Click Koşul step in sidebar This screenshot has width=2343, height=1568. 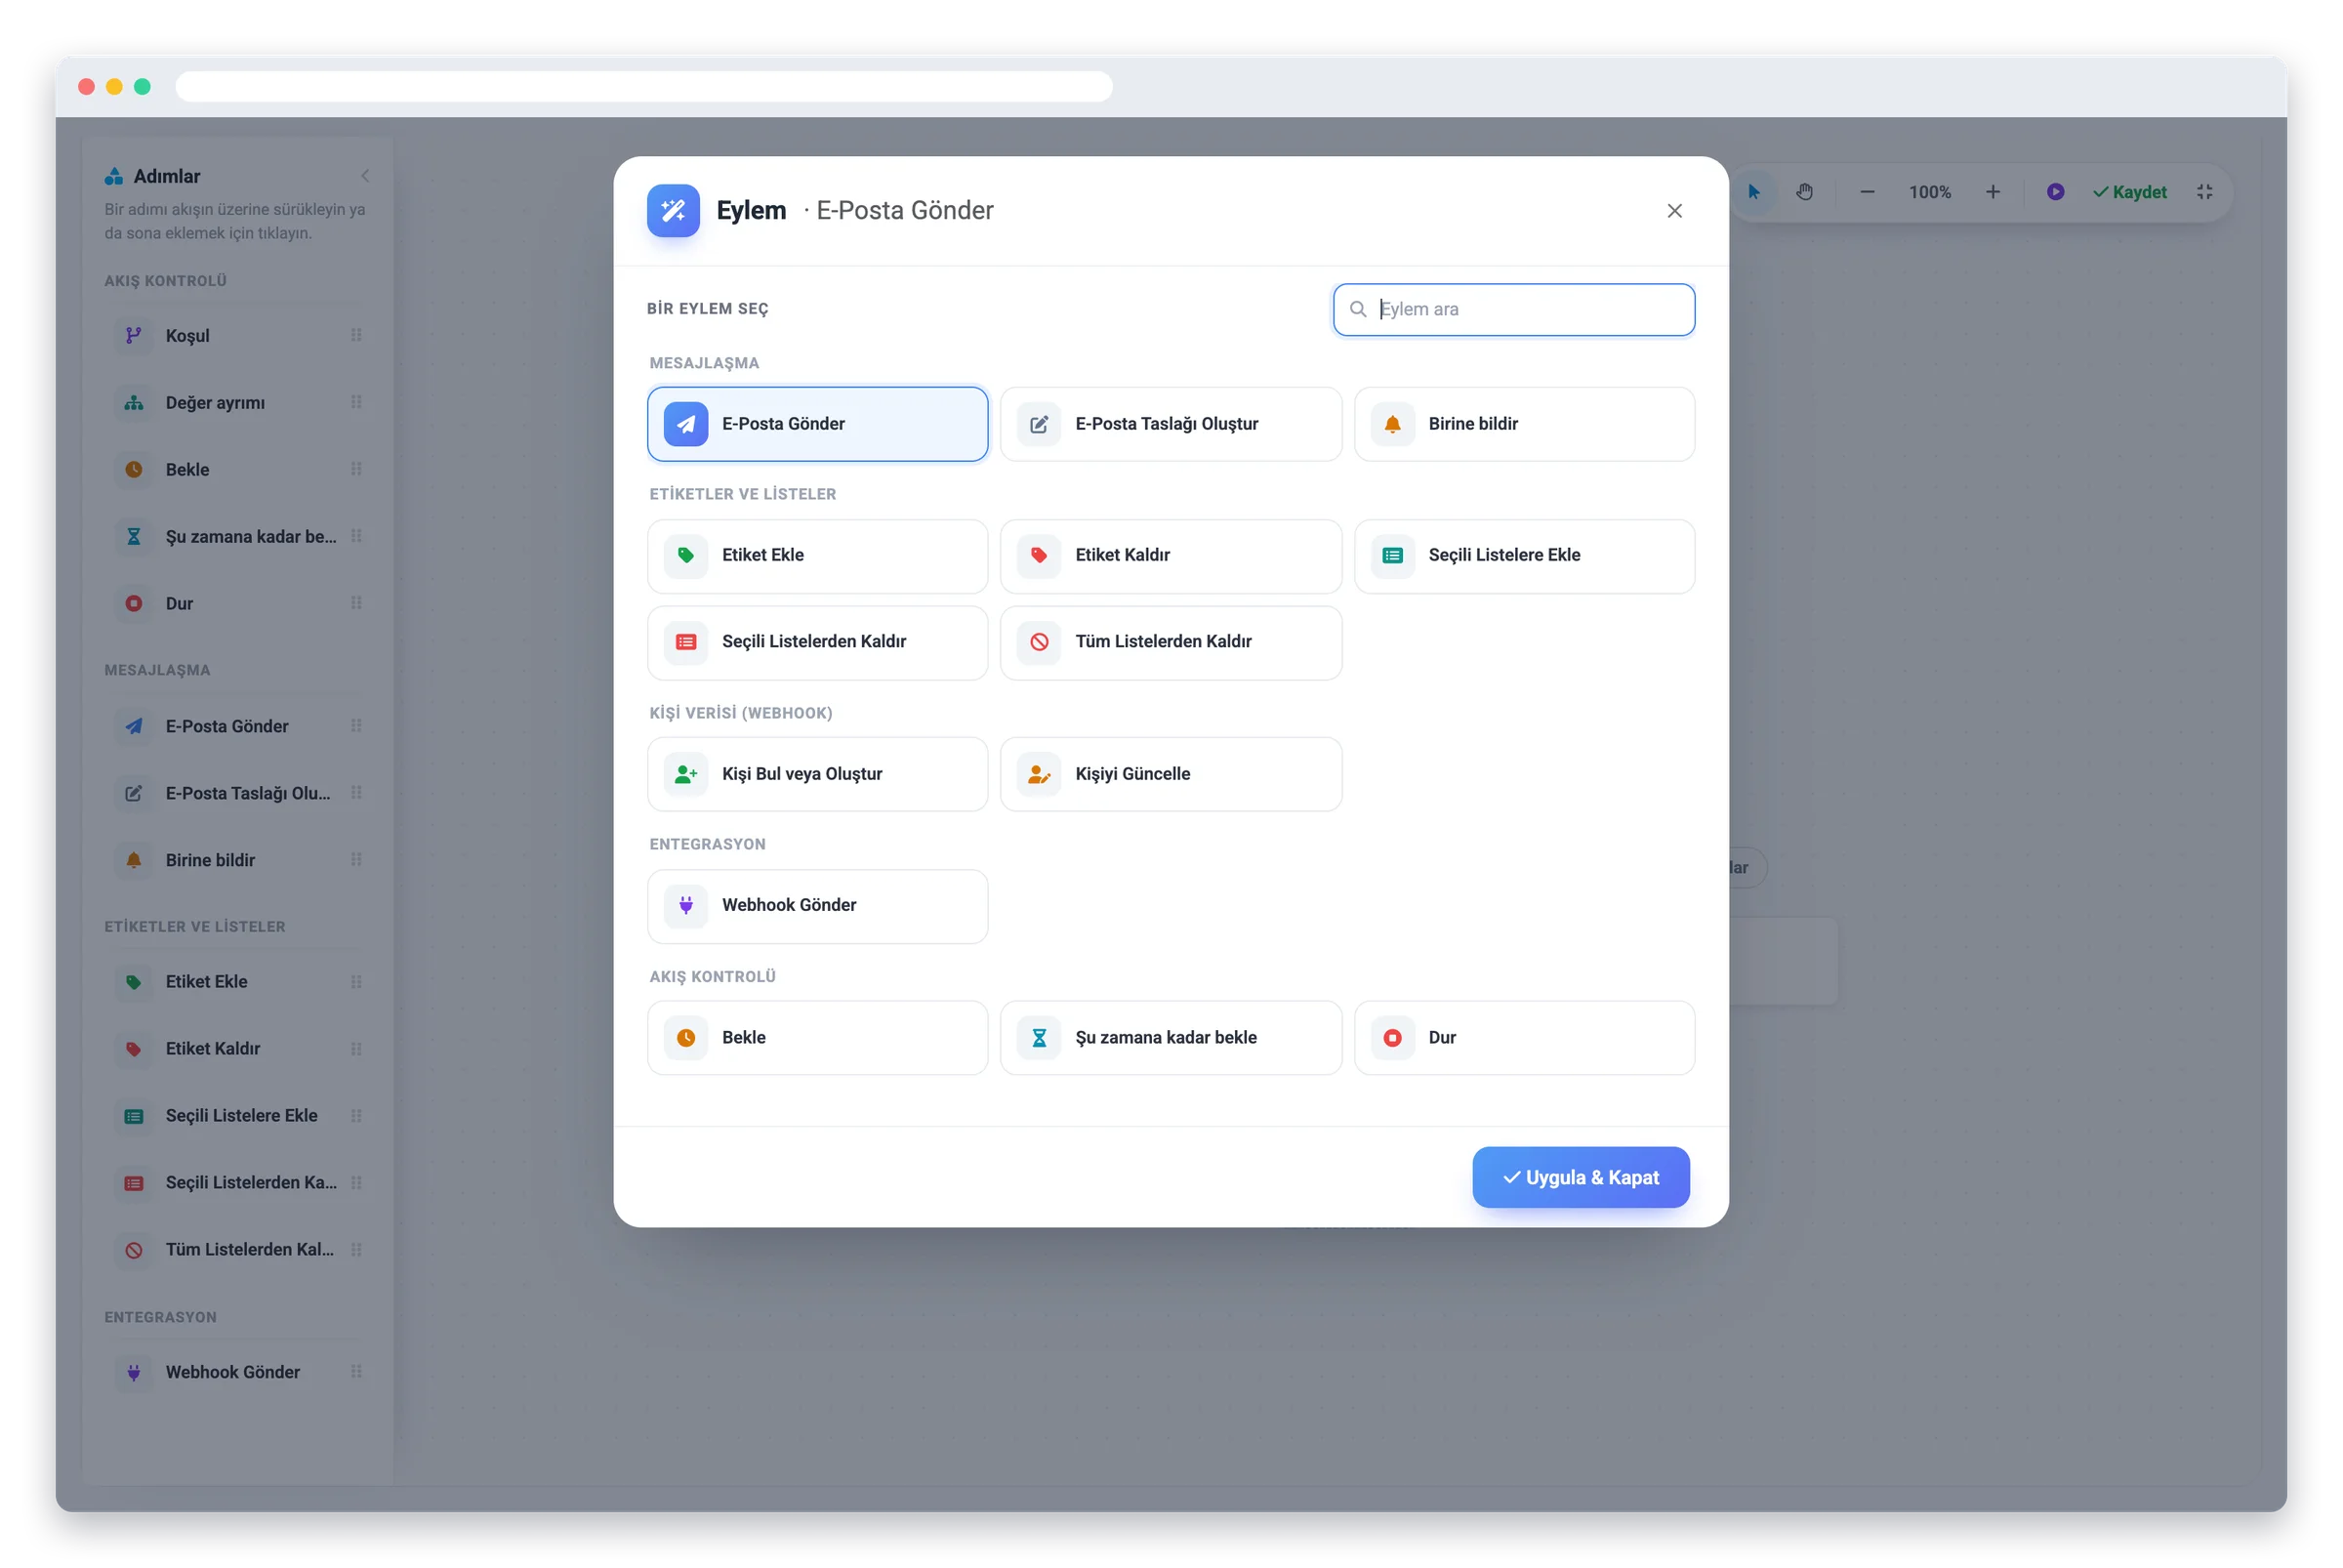coord(238,336)
